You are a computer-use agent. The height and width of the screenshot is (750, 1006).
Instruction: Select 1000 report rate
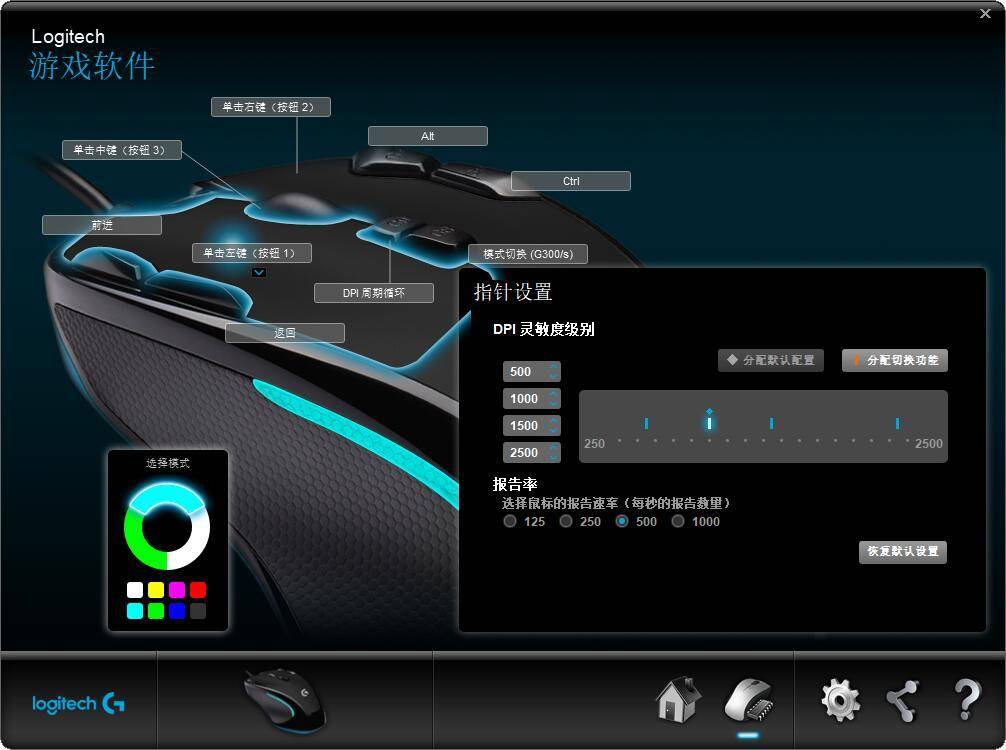coord(678,521)
